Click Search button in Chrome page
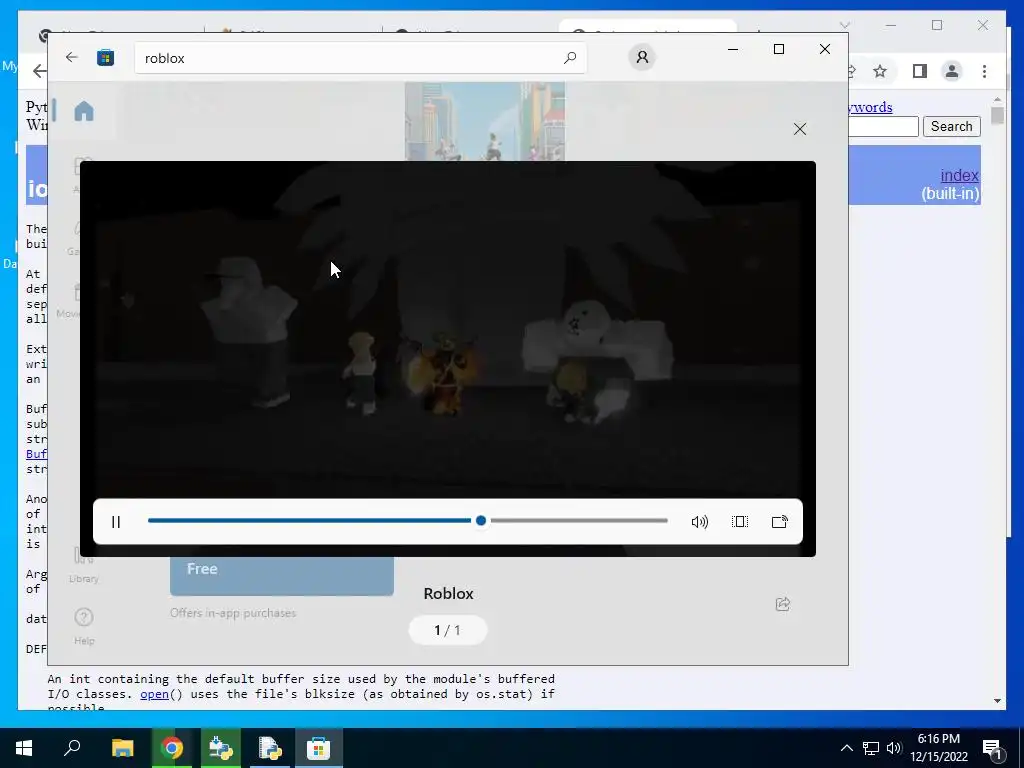 [952, 126]
